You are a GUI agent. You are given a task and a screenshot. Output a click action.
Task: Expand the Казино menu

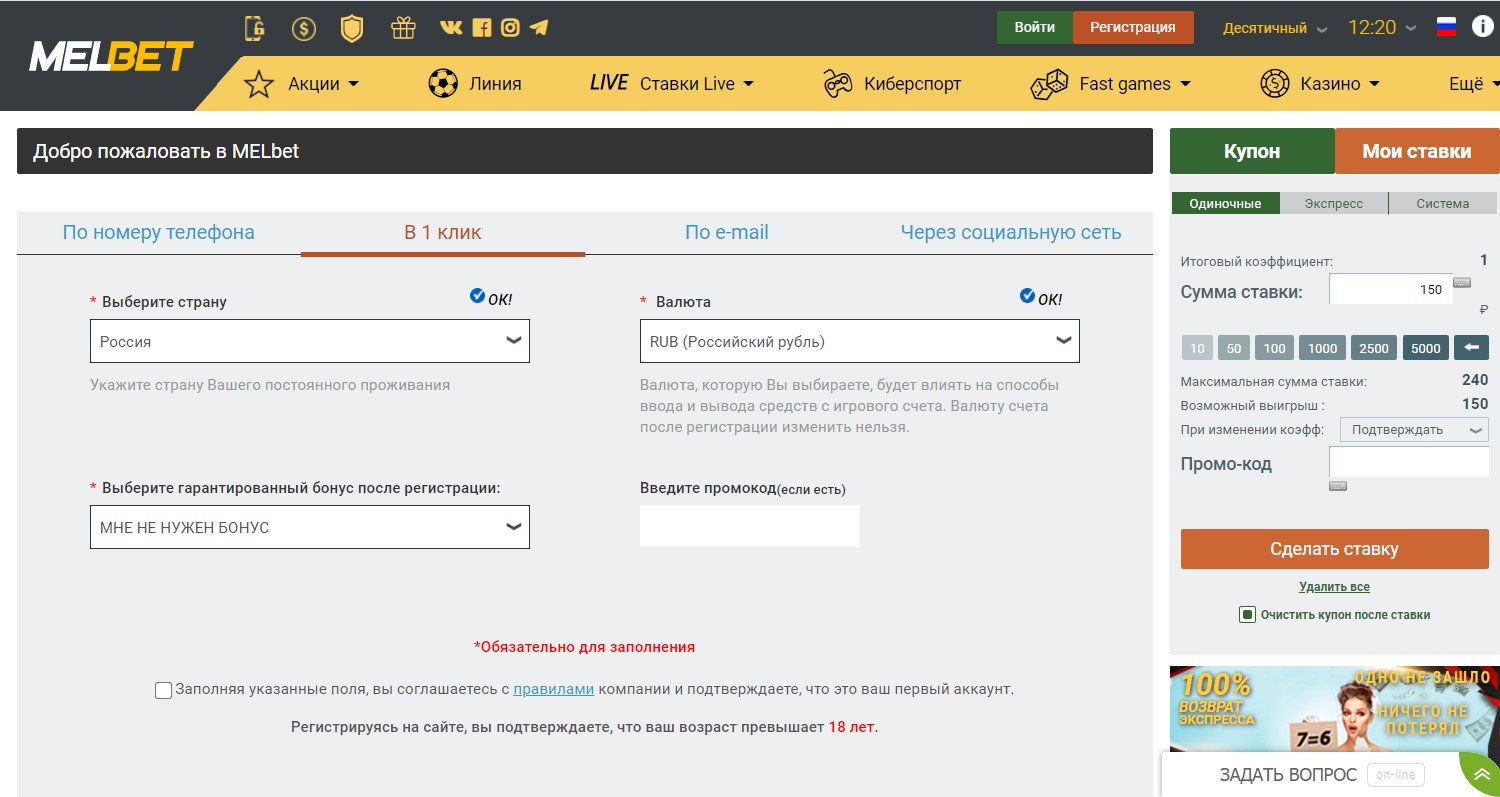1340,84
